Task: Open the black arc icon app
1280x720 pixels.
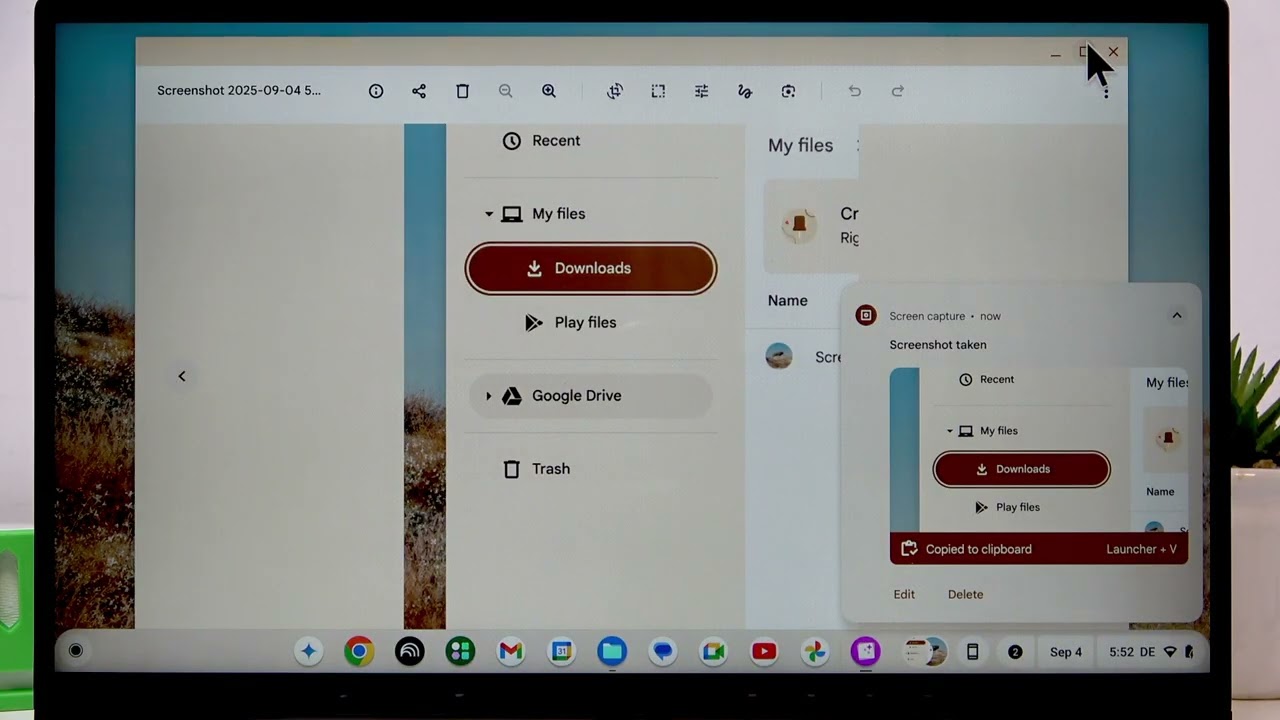Action: pyautogui.click(x=410, y=652)
